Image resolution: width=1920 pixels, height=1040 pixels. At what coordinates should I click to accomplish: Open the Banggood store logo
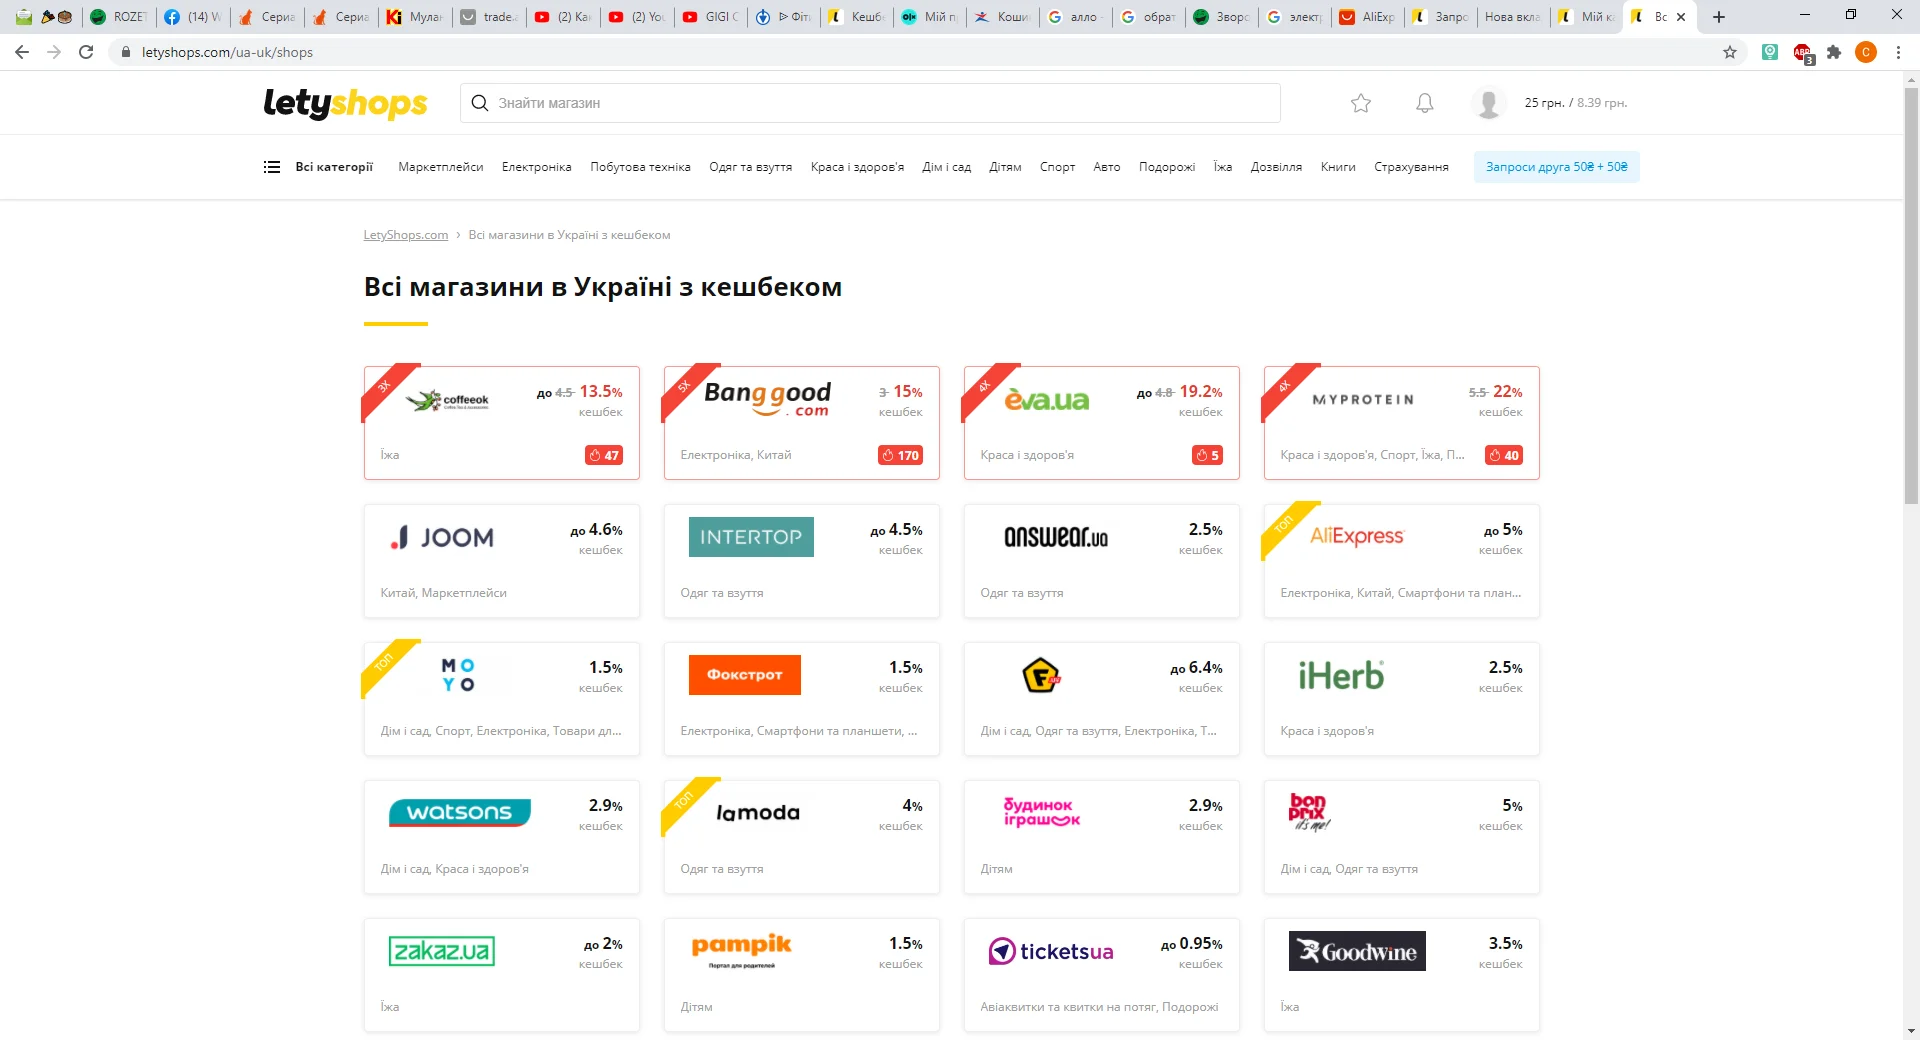coord(767,398)
